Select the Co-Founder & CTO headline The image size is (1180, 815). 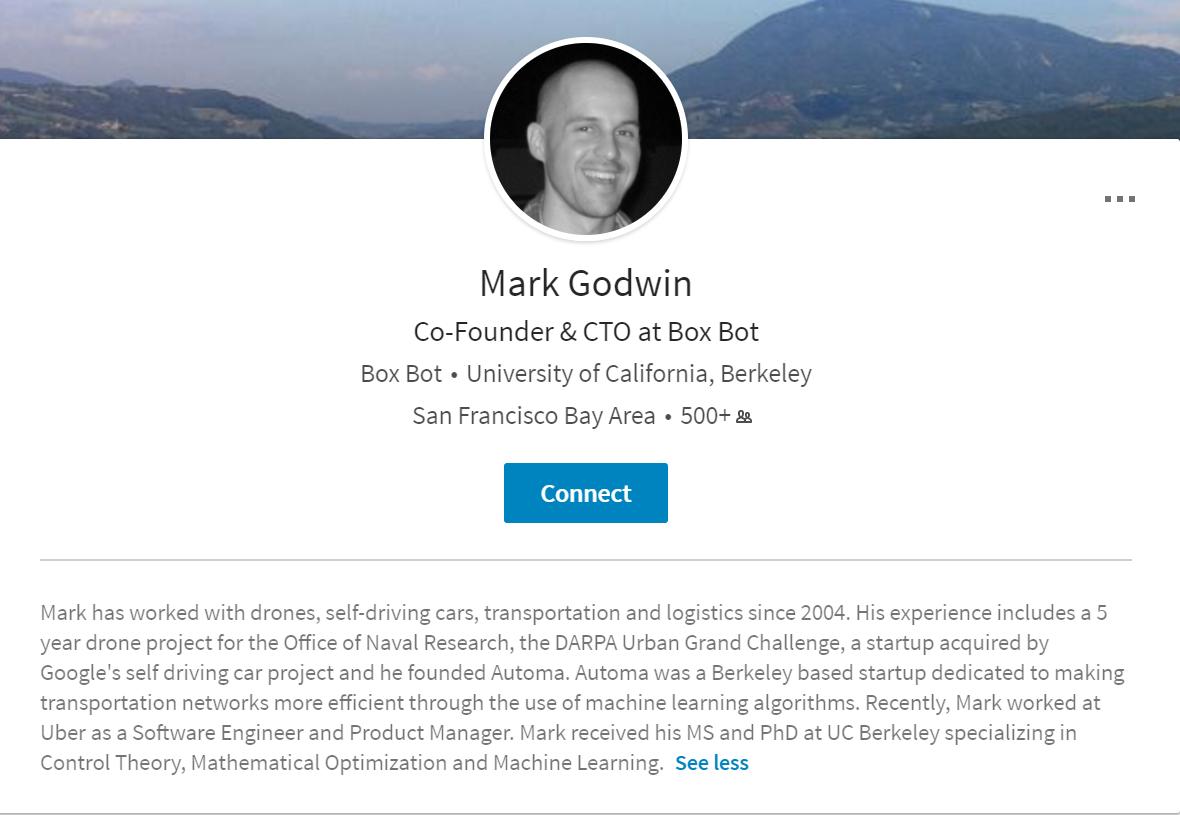(x=586, y=331)
